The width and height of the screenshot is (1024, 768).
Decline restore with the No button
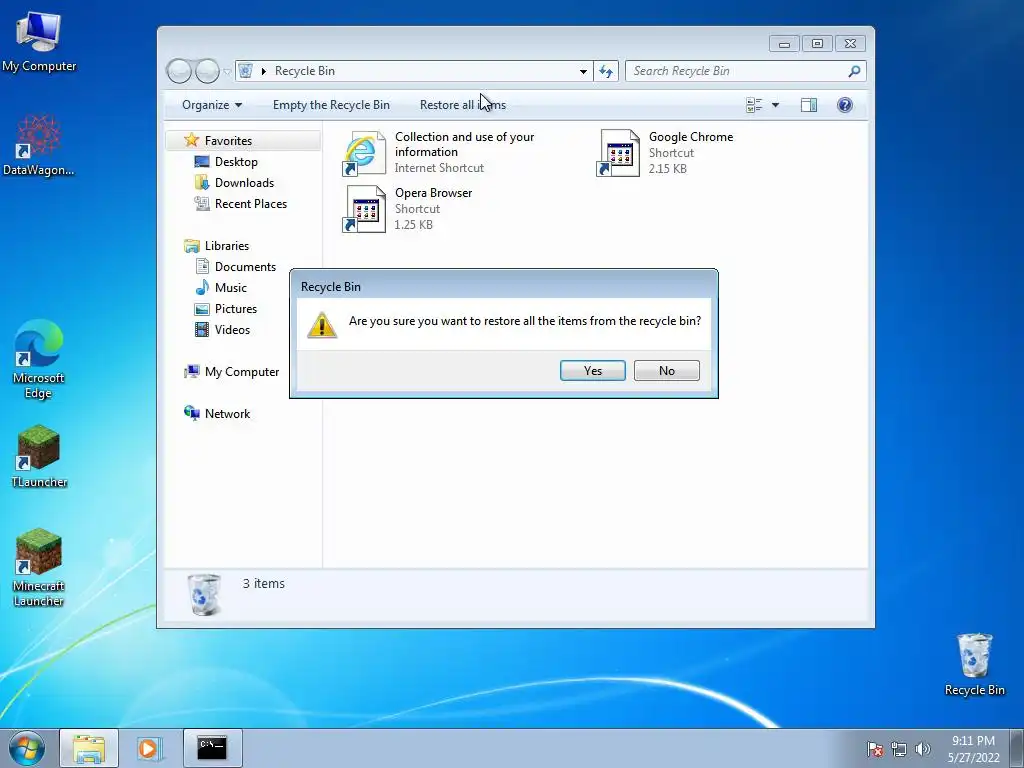click(666, 370)
